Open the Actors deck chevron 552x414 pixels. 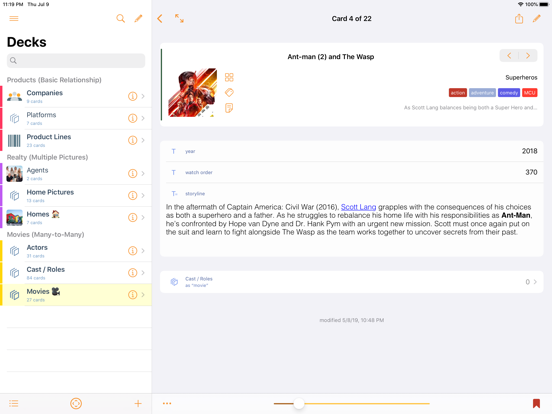(x=143, y=251)
